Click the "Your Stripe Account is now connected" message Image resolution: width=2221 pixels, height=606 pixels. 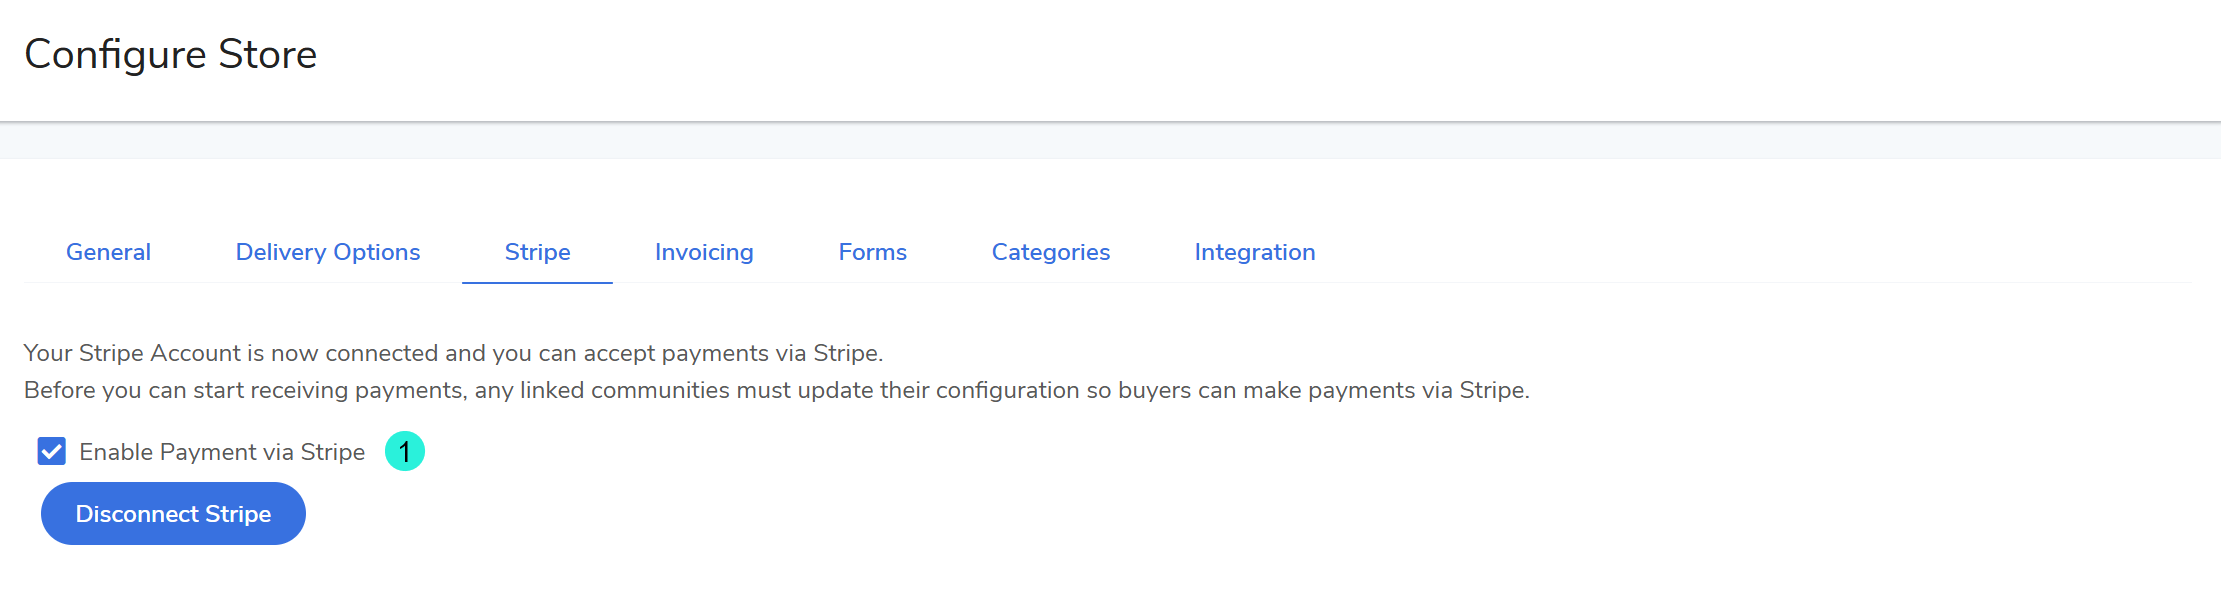pyautogui.click(x=453, y=353)
